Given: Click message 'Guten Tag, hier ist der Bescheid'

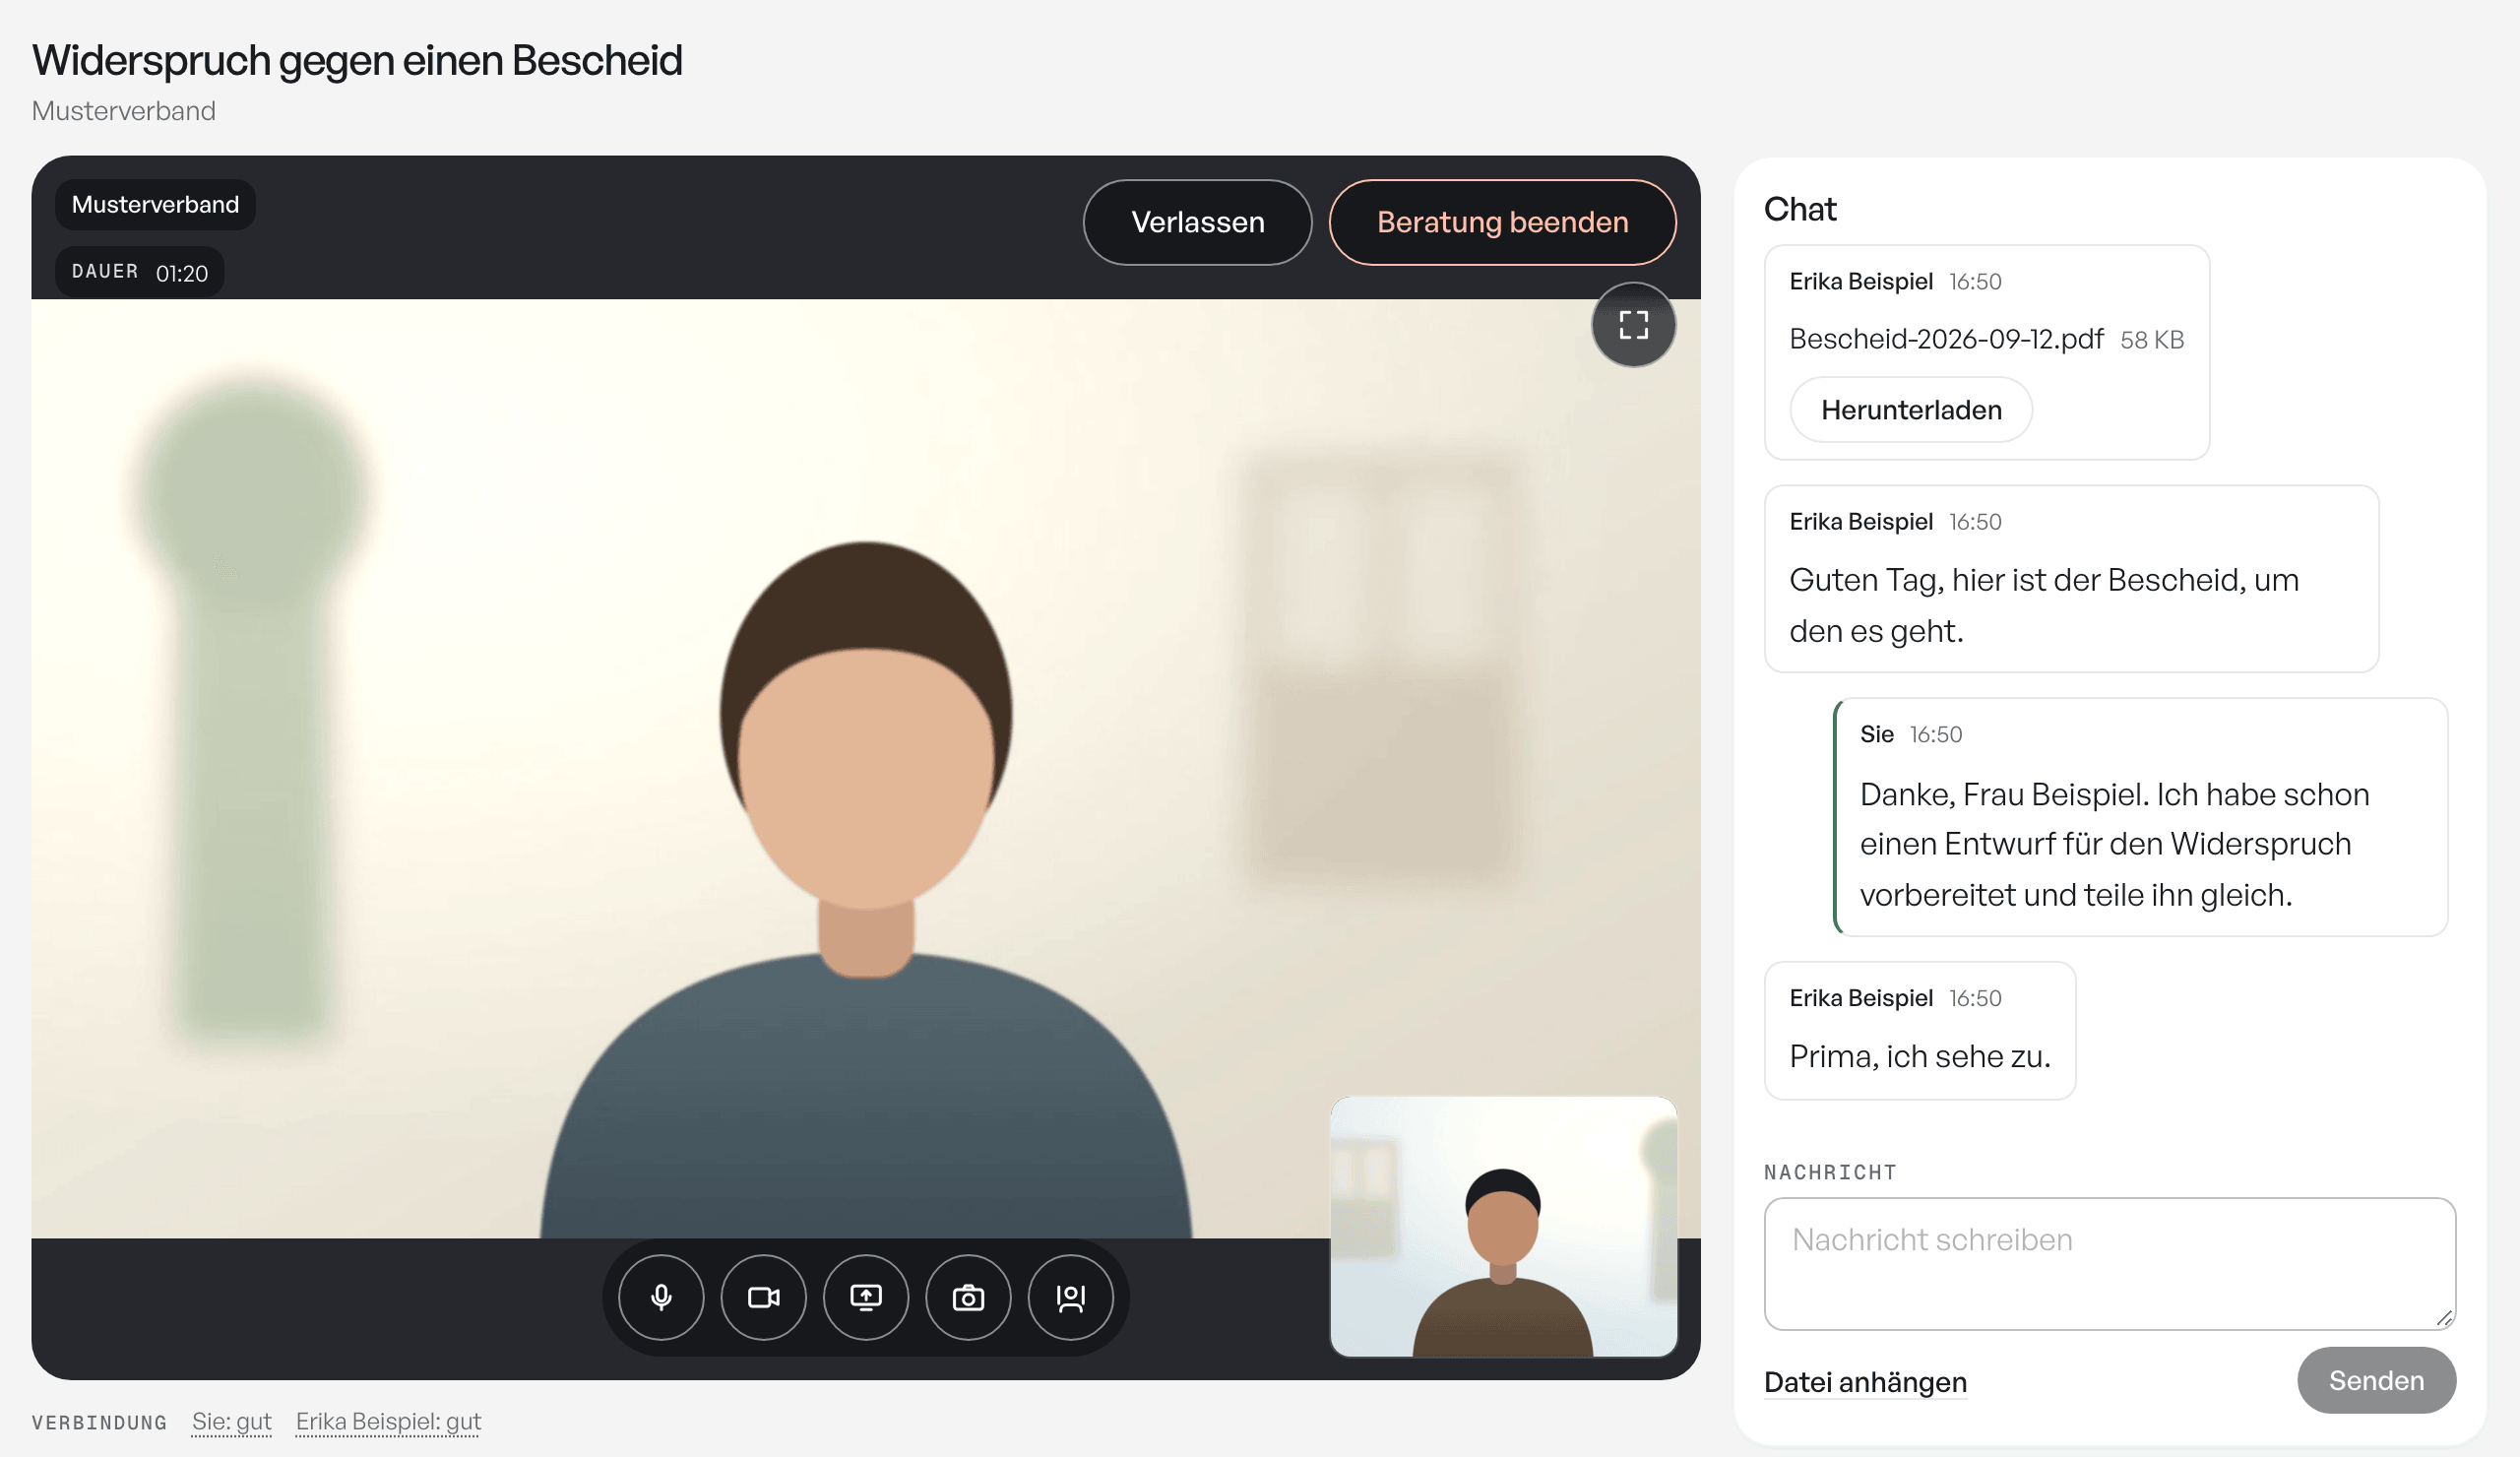Looking at the screenshot, I should point(2071,579).
